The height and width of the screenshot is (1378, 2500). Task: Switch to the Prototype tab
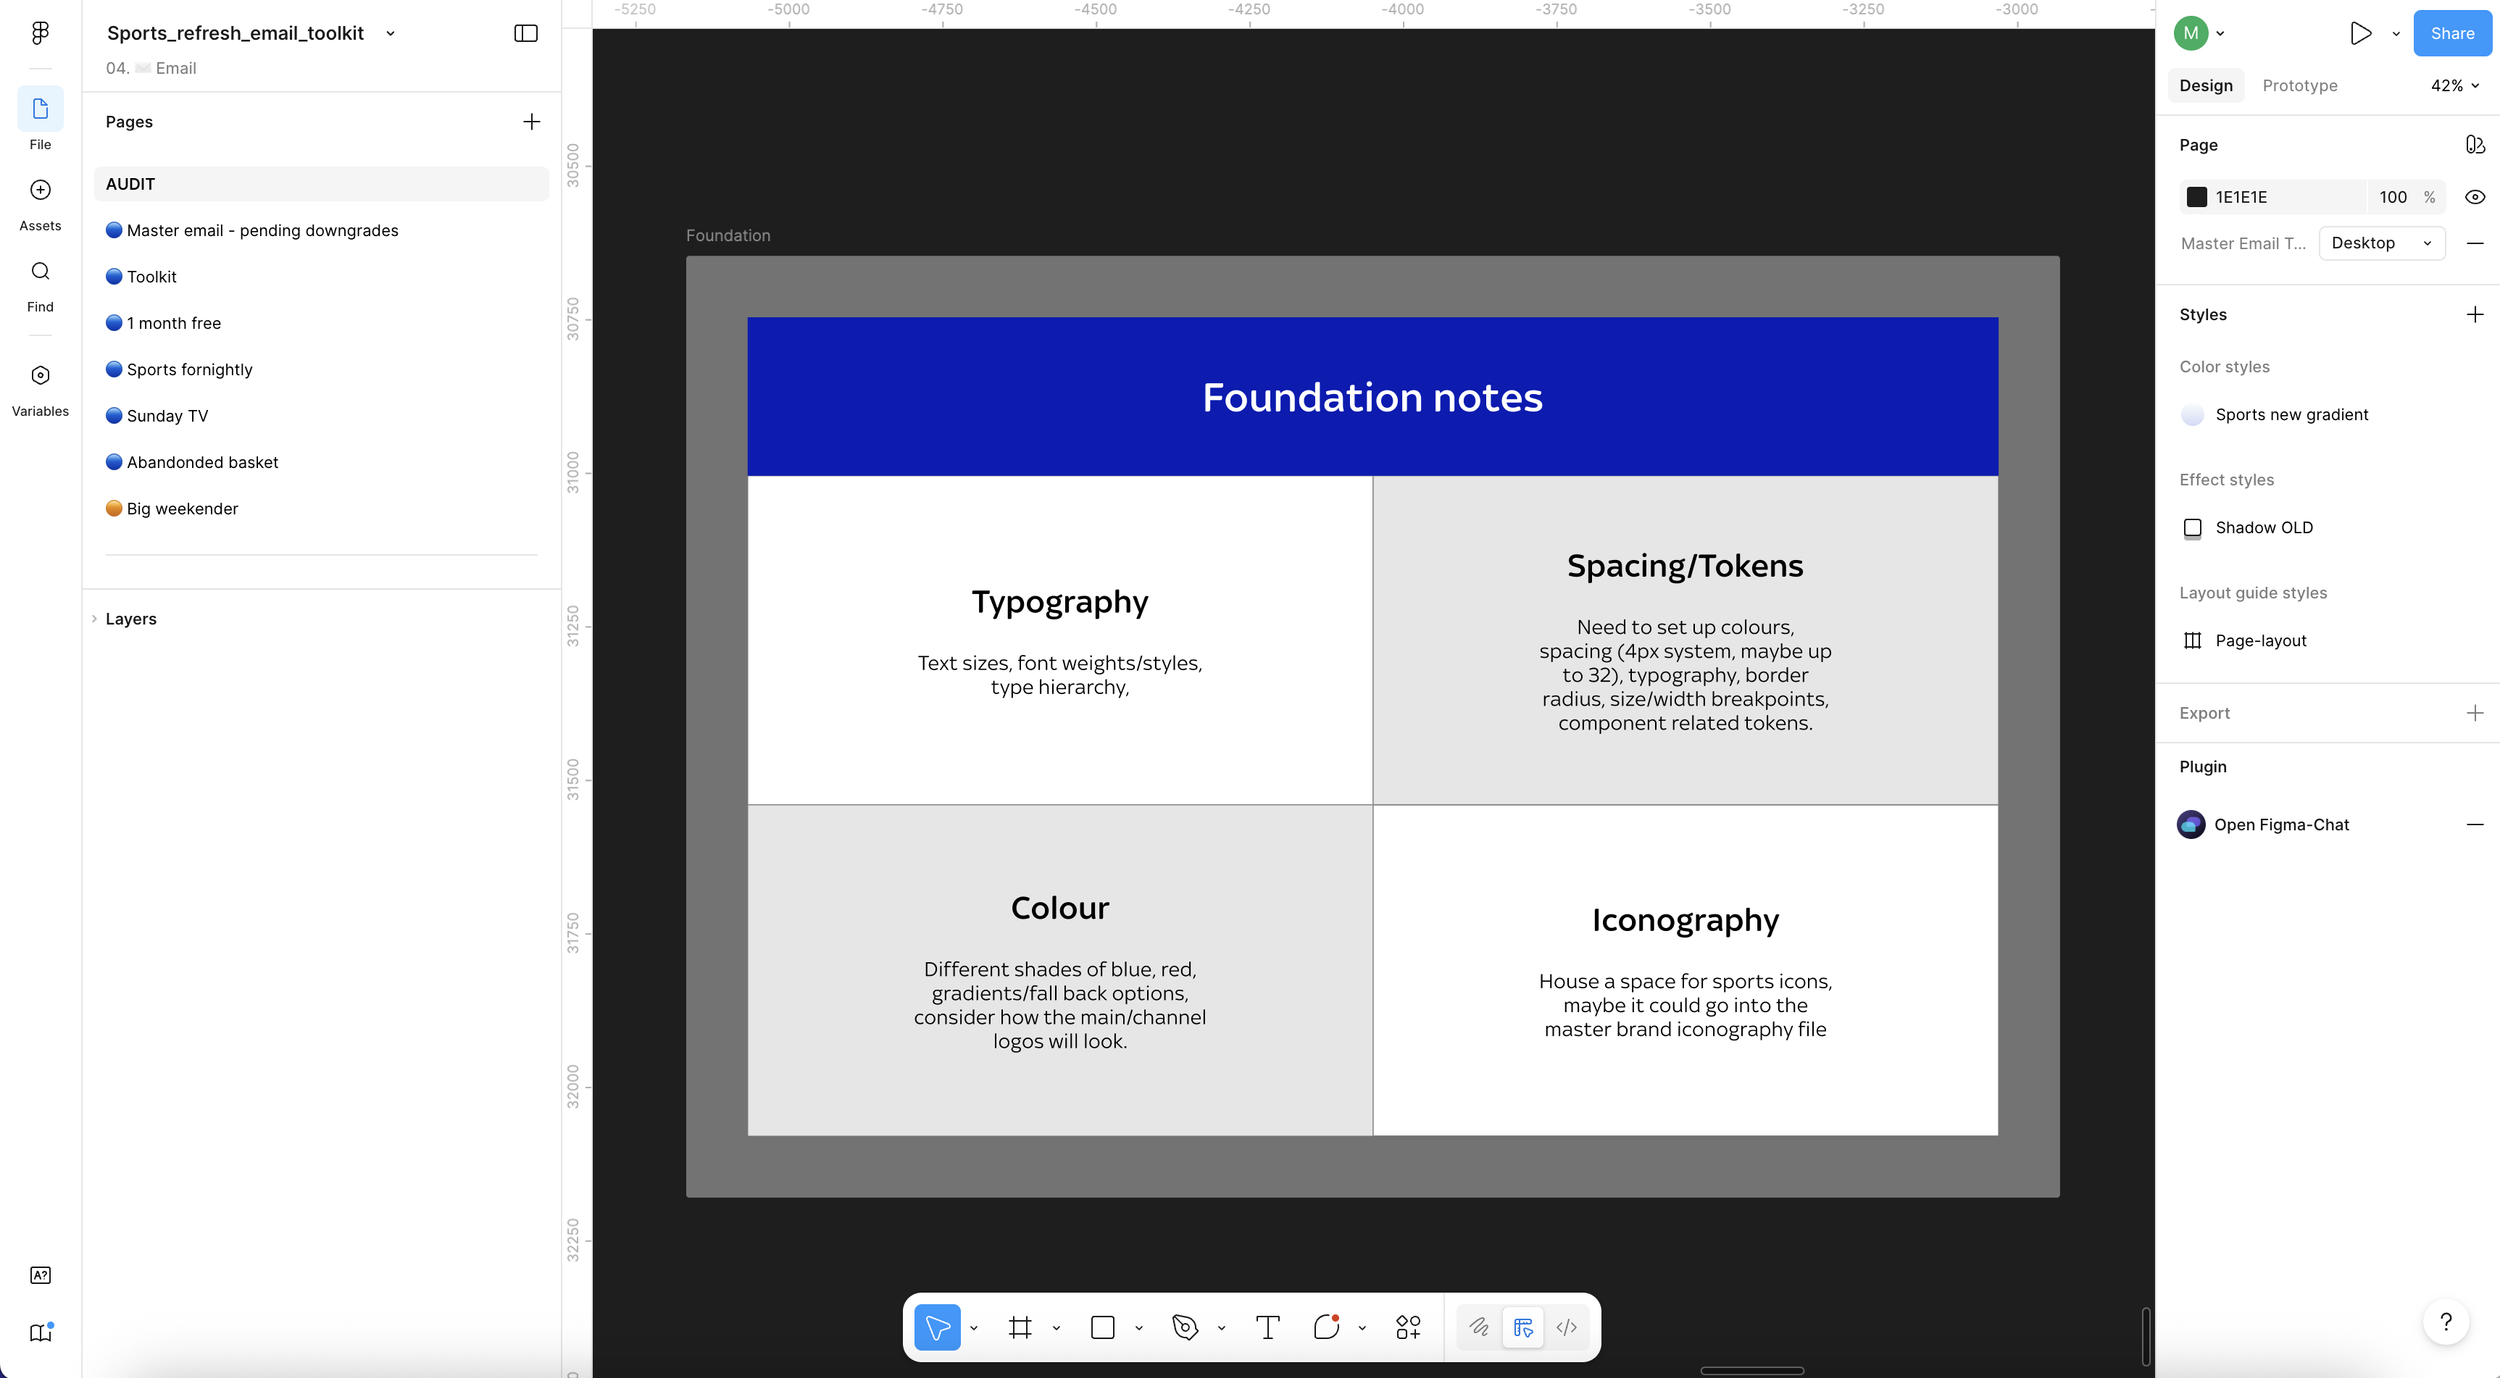pos(2299,86)
